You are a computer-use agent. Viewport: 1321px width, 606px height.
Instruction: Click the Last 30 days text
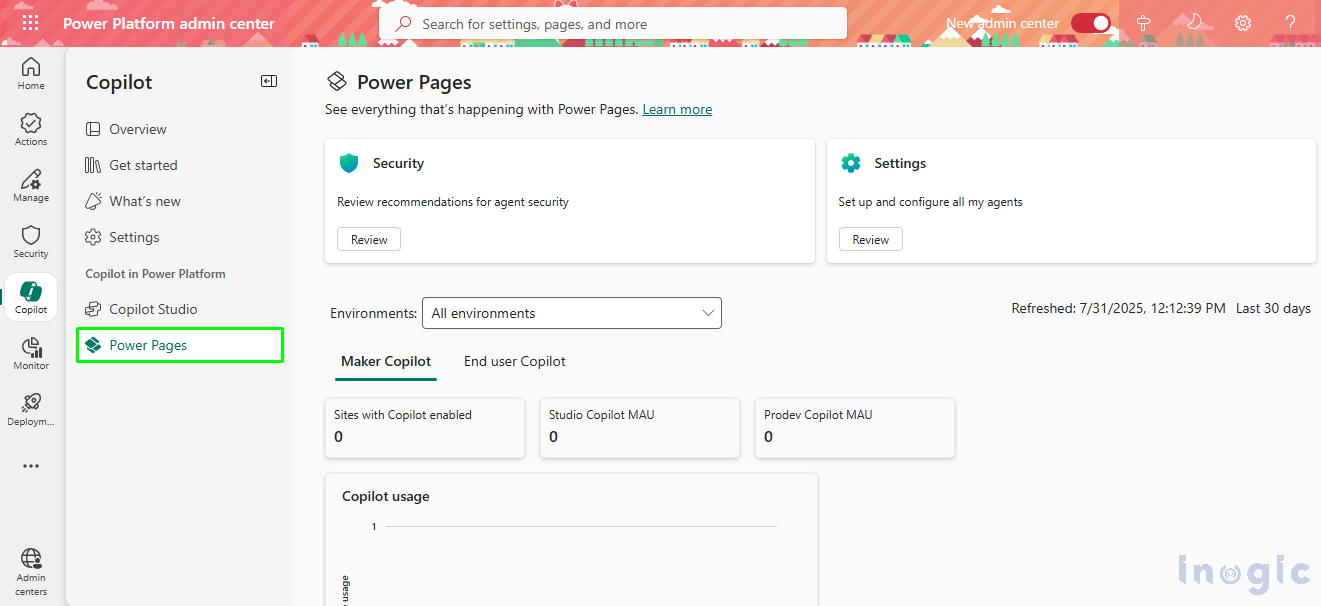click(x=1273, y=308)
